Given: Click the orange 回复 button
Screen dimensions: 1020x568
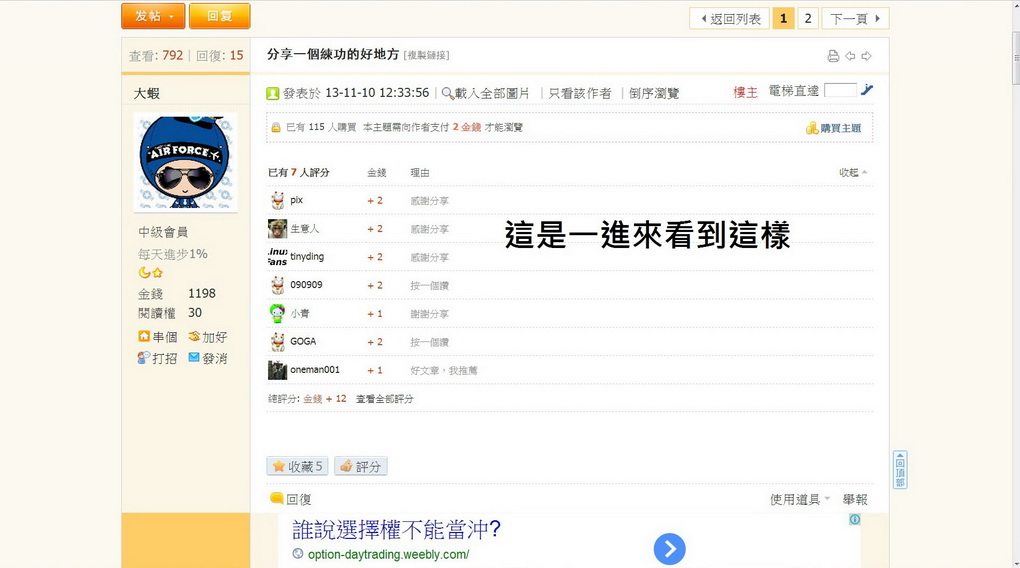Looking at the screenshot, I should tap(220, 16).
